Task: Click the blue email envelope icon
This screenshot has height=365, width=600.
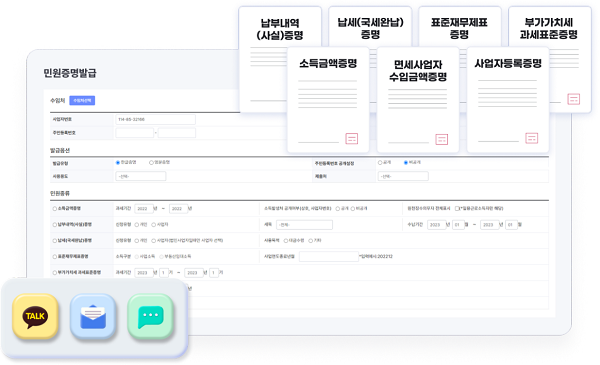Action: point(93,316)
